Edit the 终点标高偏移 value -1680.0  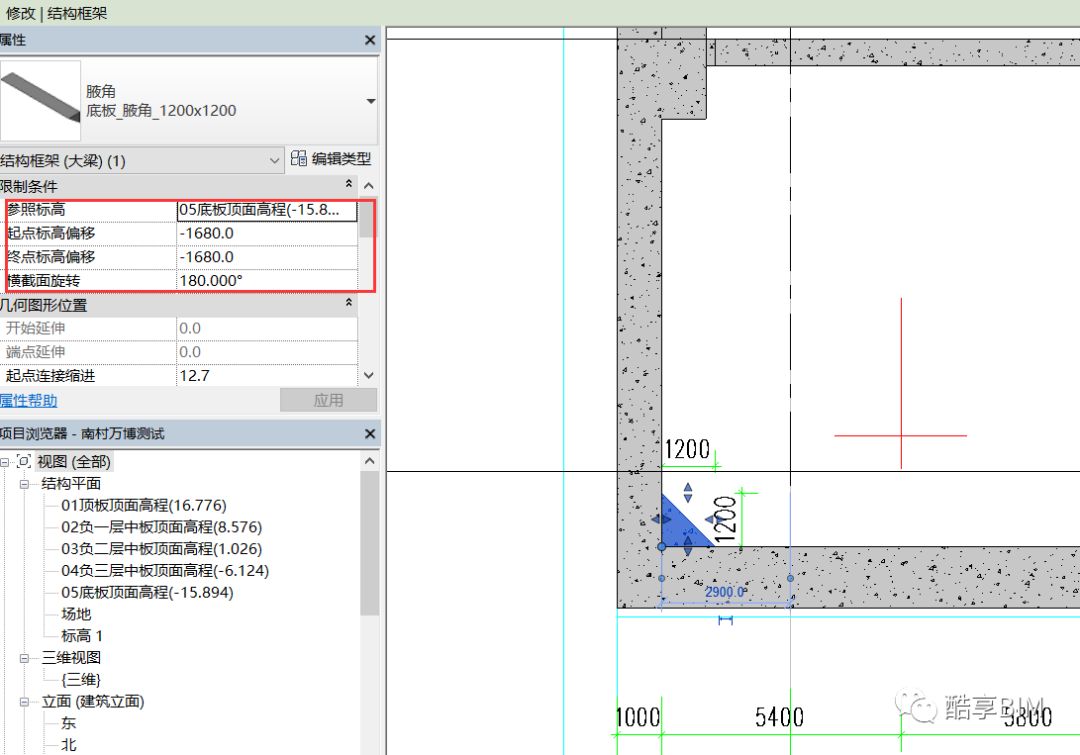pos(267,257)
